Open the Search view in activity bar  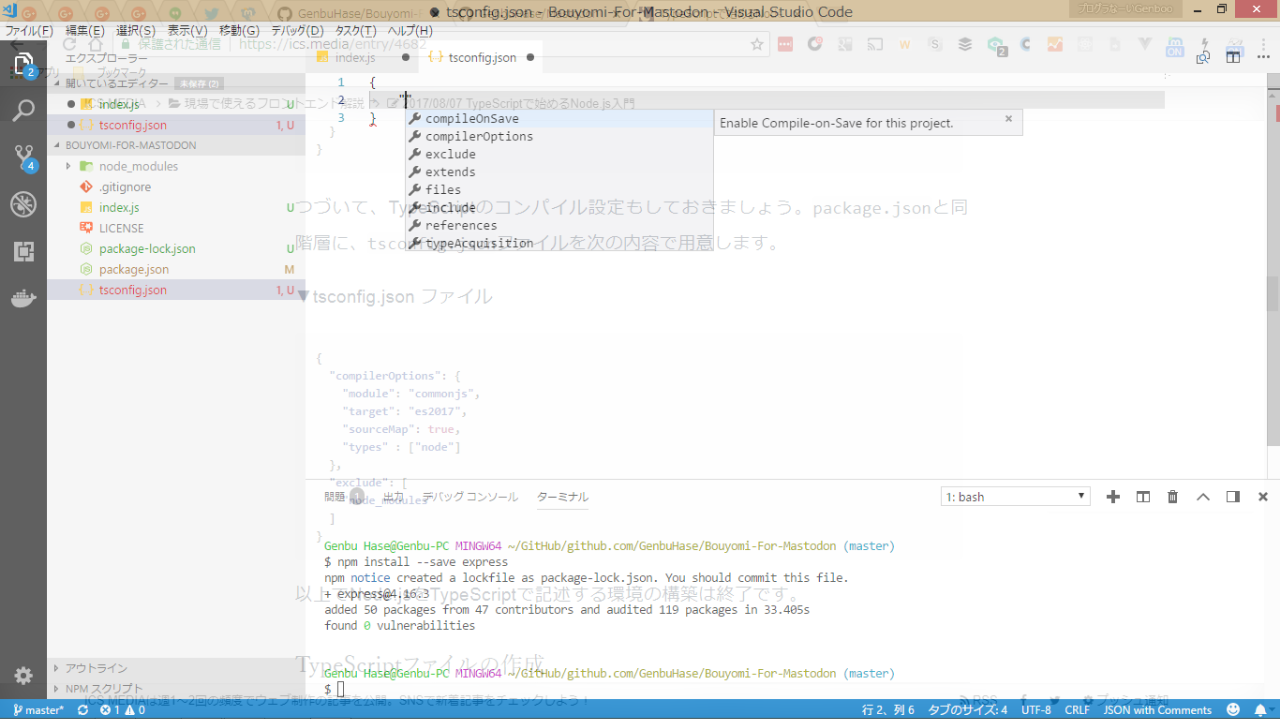click(x=23, y=110)
